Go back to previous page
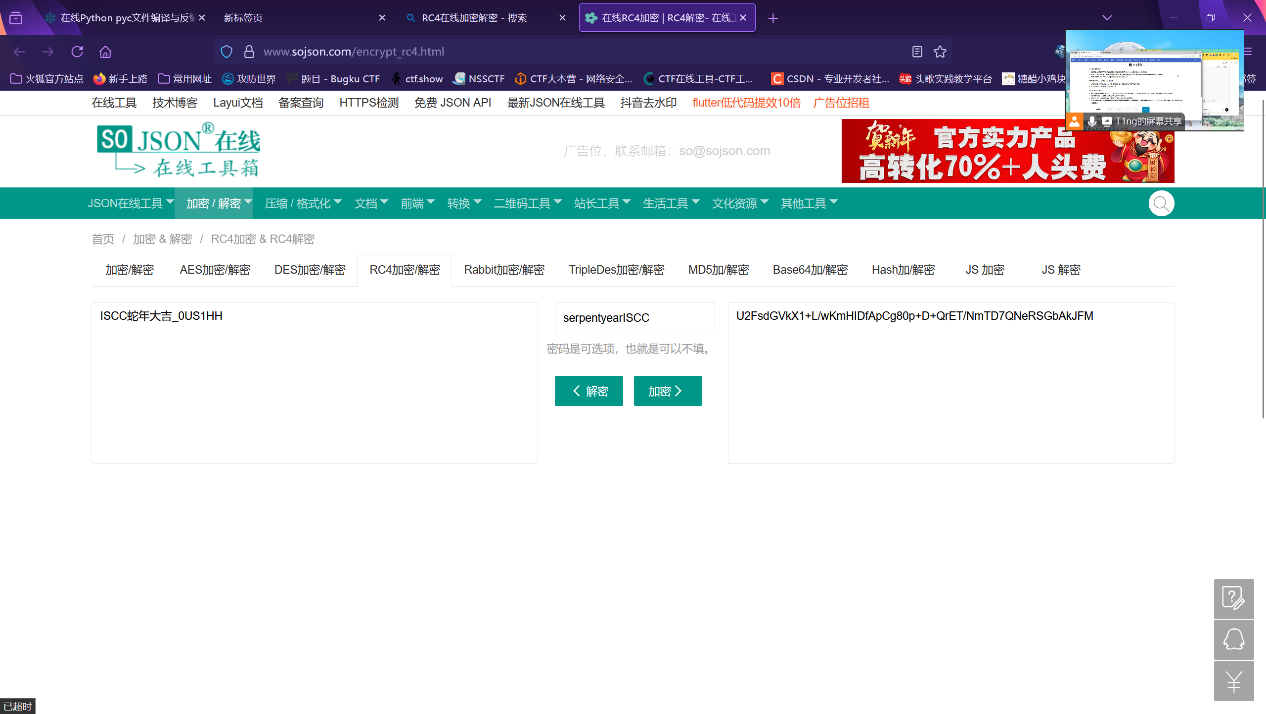 point(19,52)
